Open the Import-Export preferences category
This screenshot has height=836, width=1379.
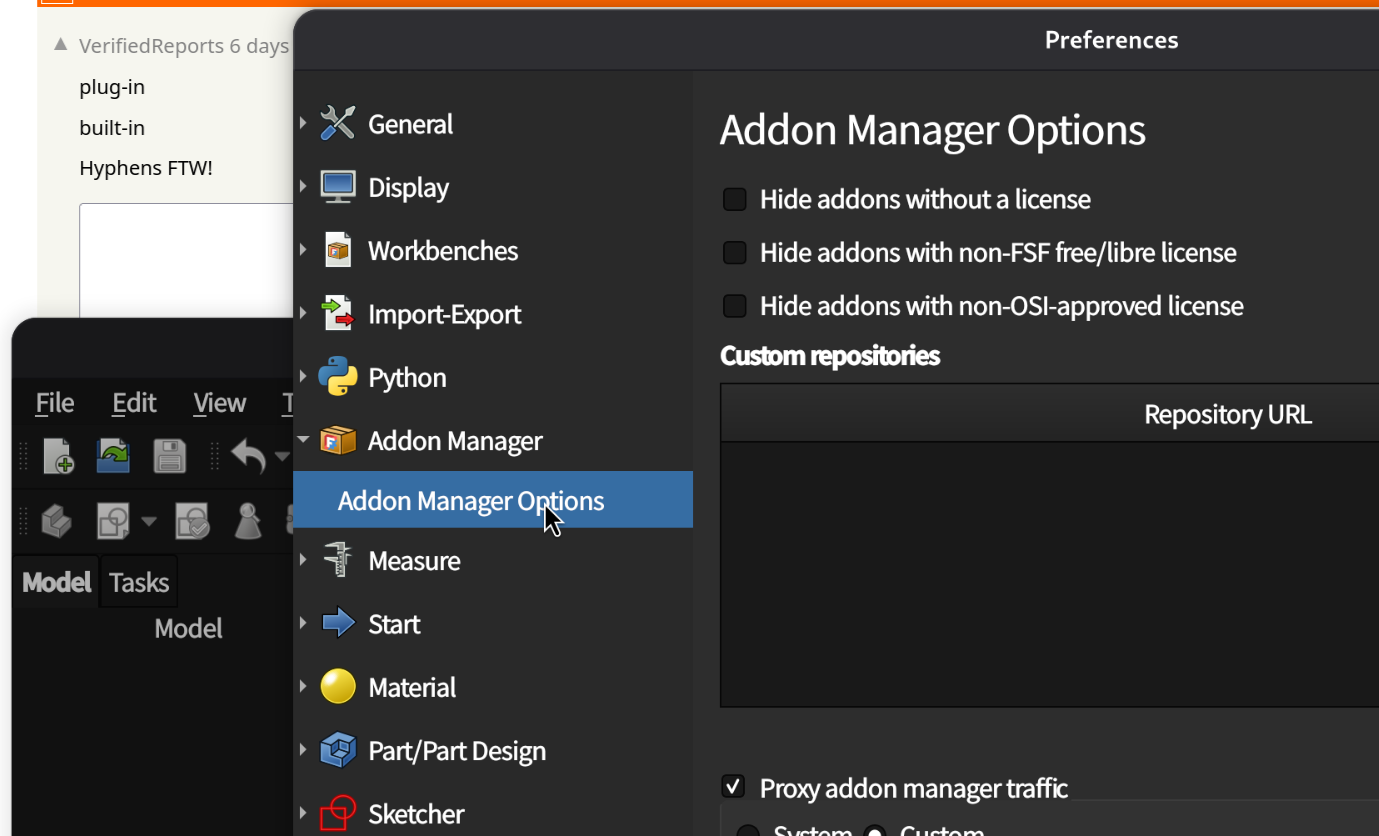(444, 314)
